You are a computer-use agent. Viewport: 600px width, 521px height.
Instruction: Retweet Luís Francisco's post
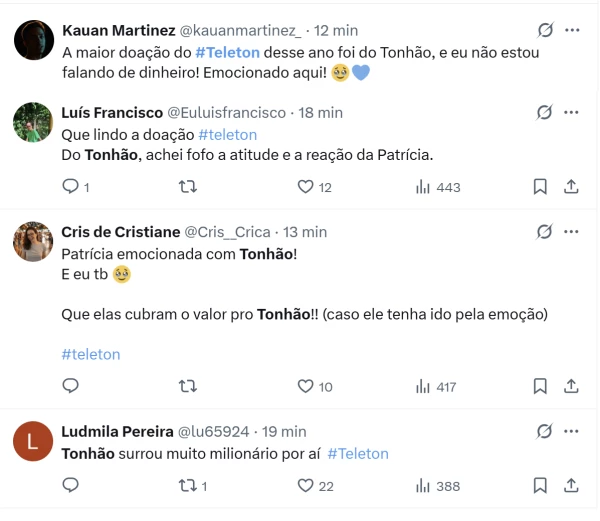coord(187,186)
